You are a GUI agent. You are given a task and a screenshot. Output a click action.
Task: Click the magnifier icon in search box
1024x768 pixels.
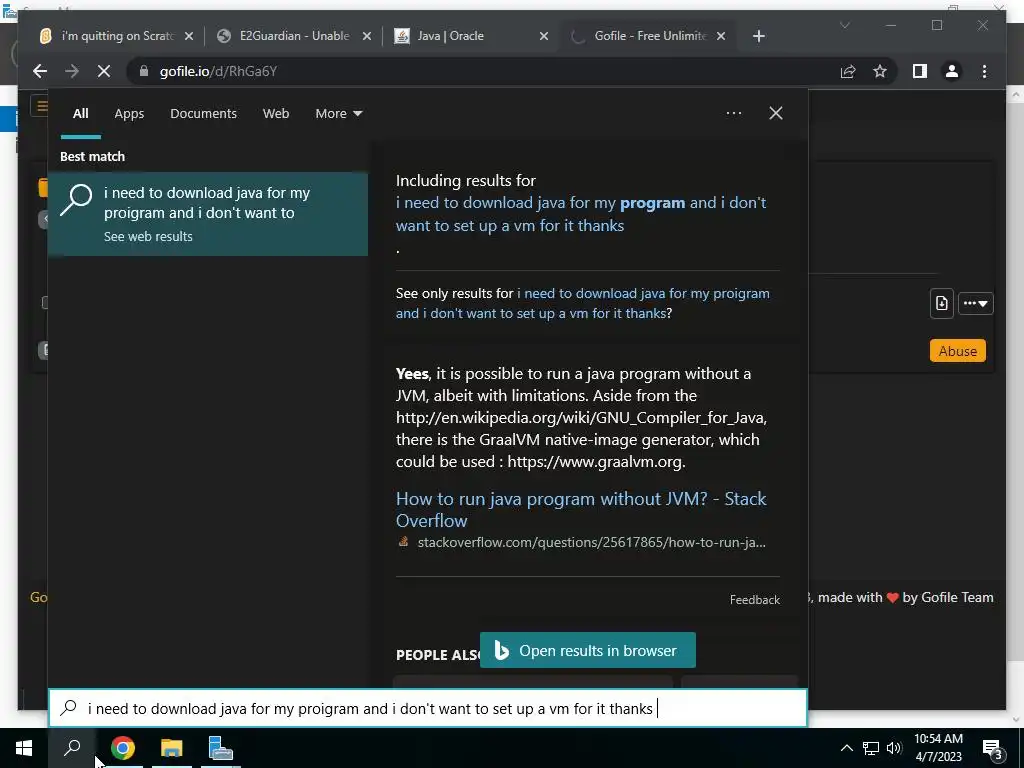click(69, 708)
